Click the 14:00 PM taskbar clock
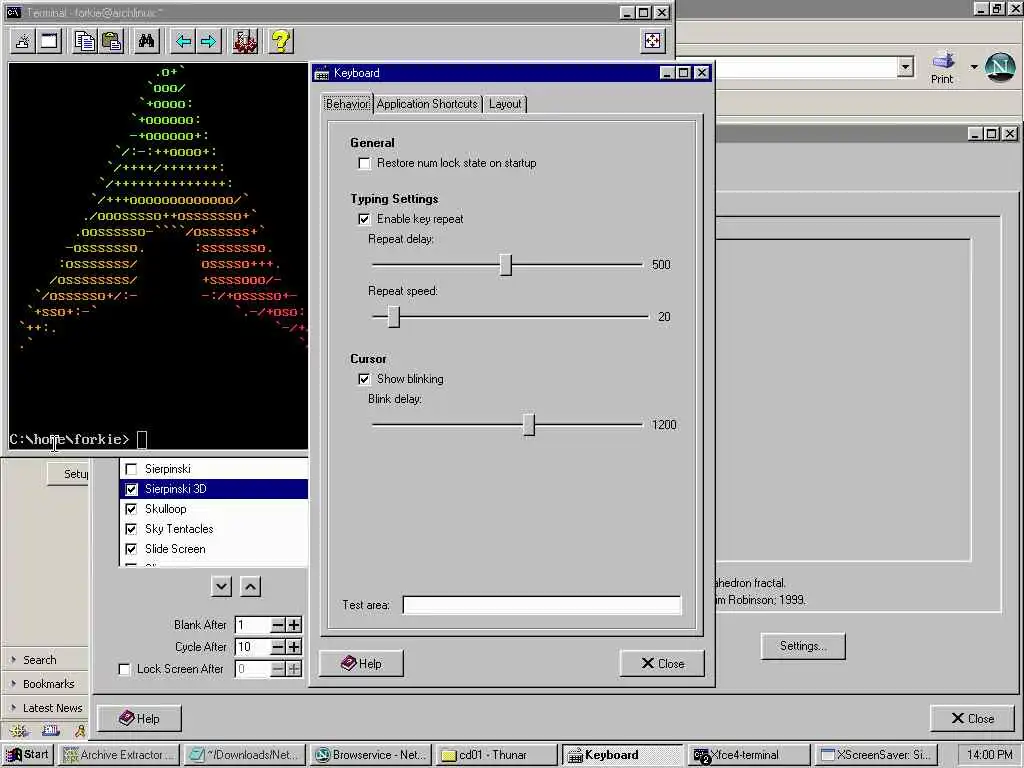 click(x=990, y=755)
